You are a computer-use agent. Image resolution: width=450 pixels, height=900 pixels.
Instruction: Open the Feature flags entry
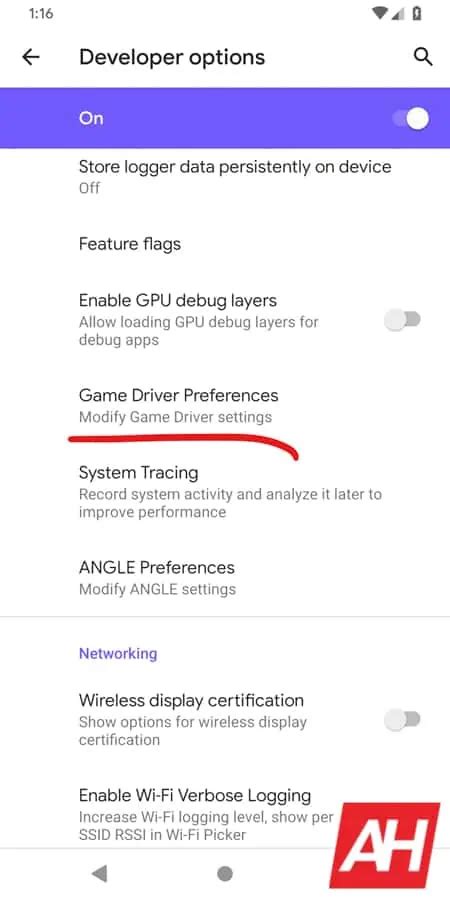coord(225,244)
